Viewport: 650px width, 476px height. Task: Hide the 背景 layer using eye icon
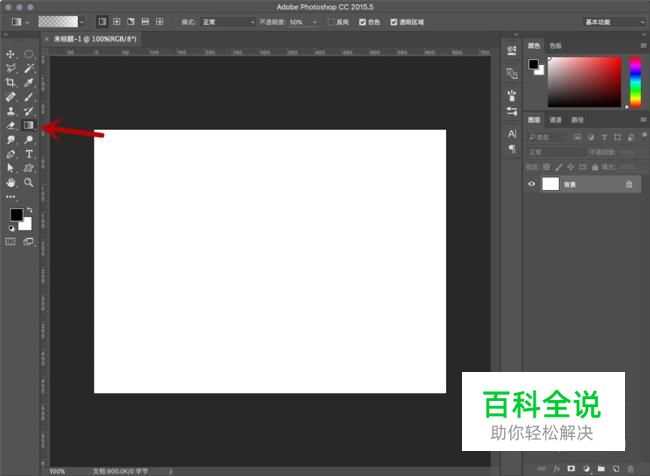tap(532, 184)
